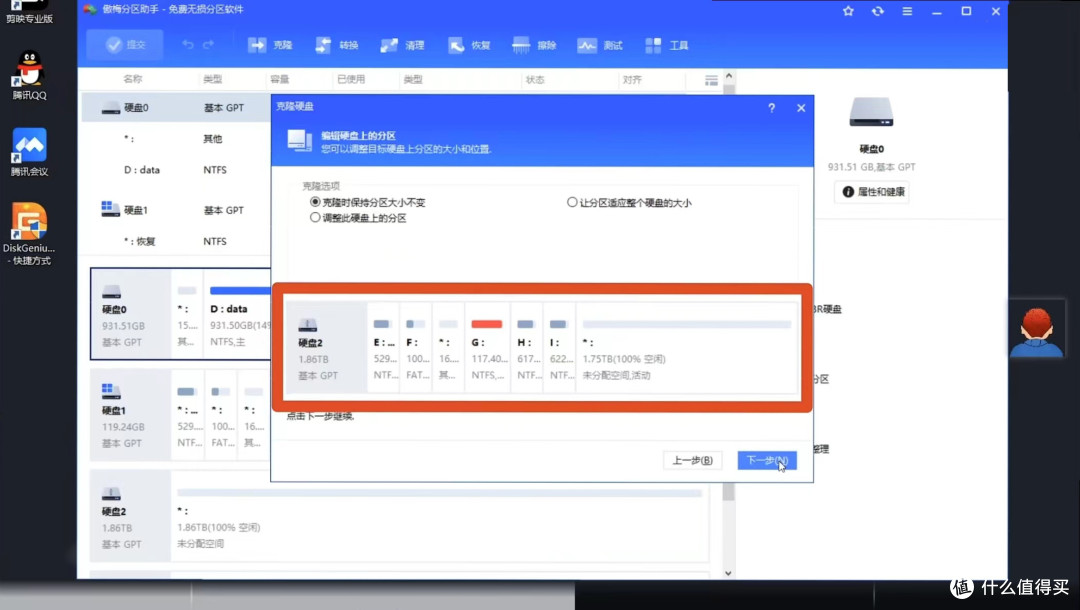Click the refresh icon in title bar
This screenshot has height=610, width=1080.
coord(878,11)
